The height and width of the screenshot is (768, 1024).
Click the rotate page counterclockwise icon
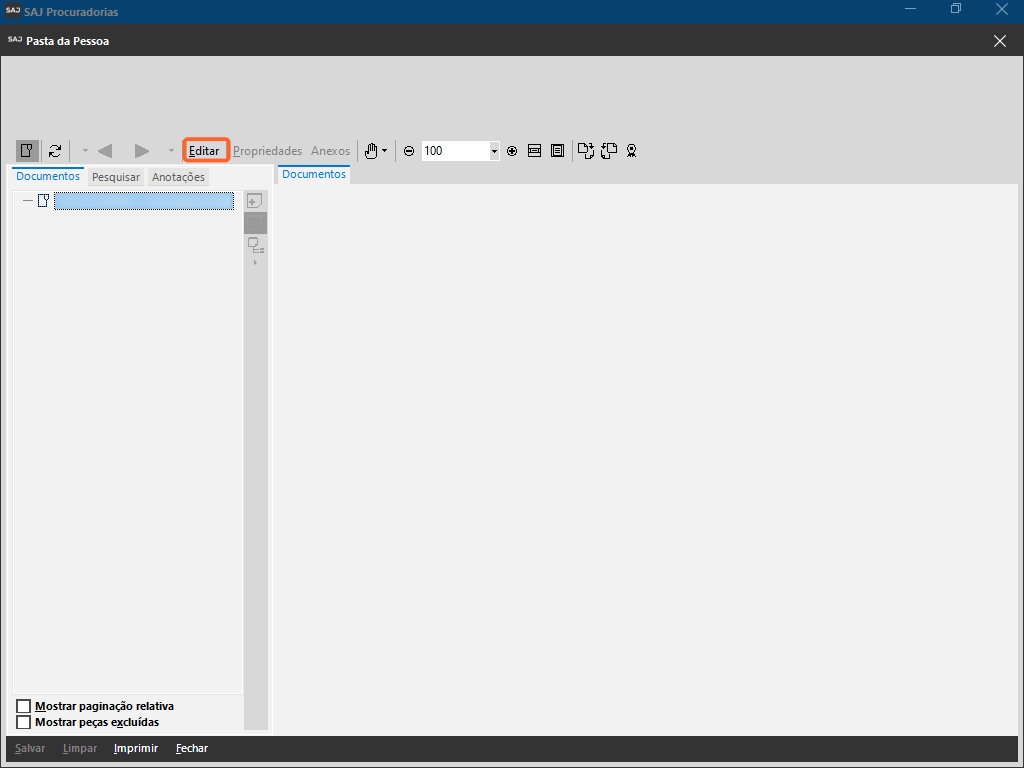click(x=609, y=151)
